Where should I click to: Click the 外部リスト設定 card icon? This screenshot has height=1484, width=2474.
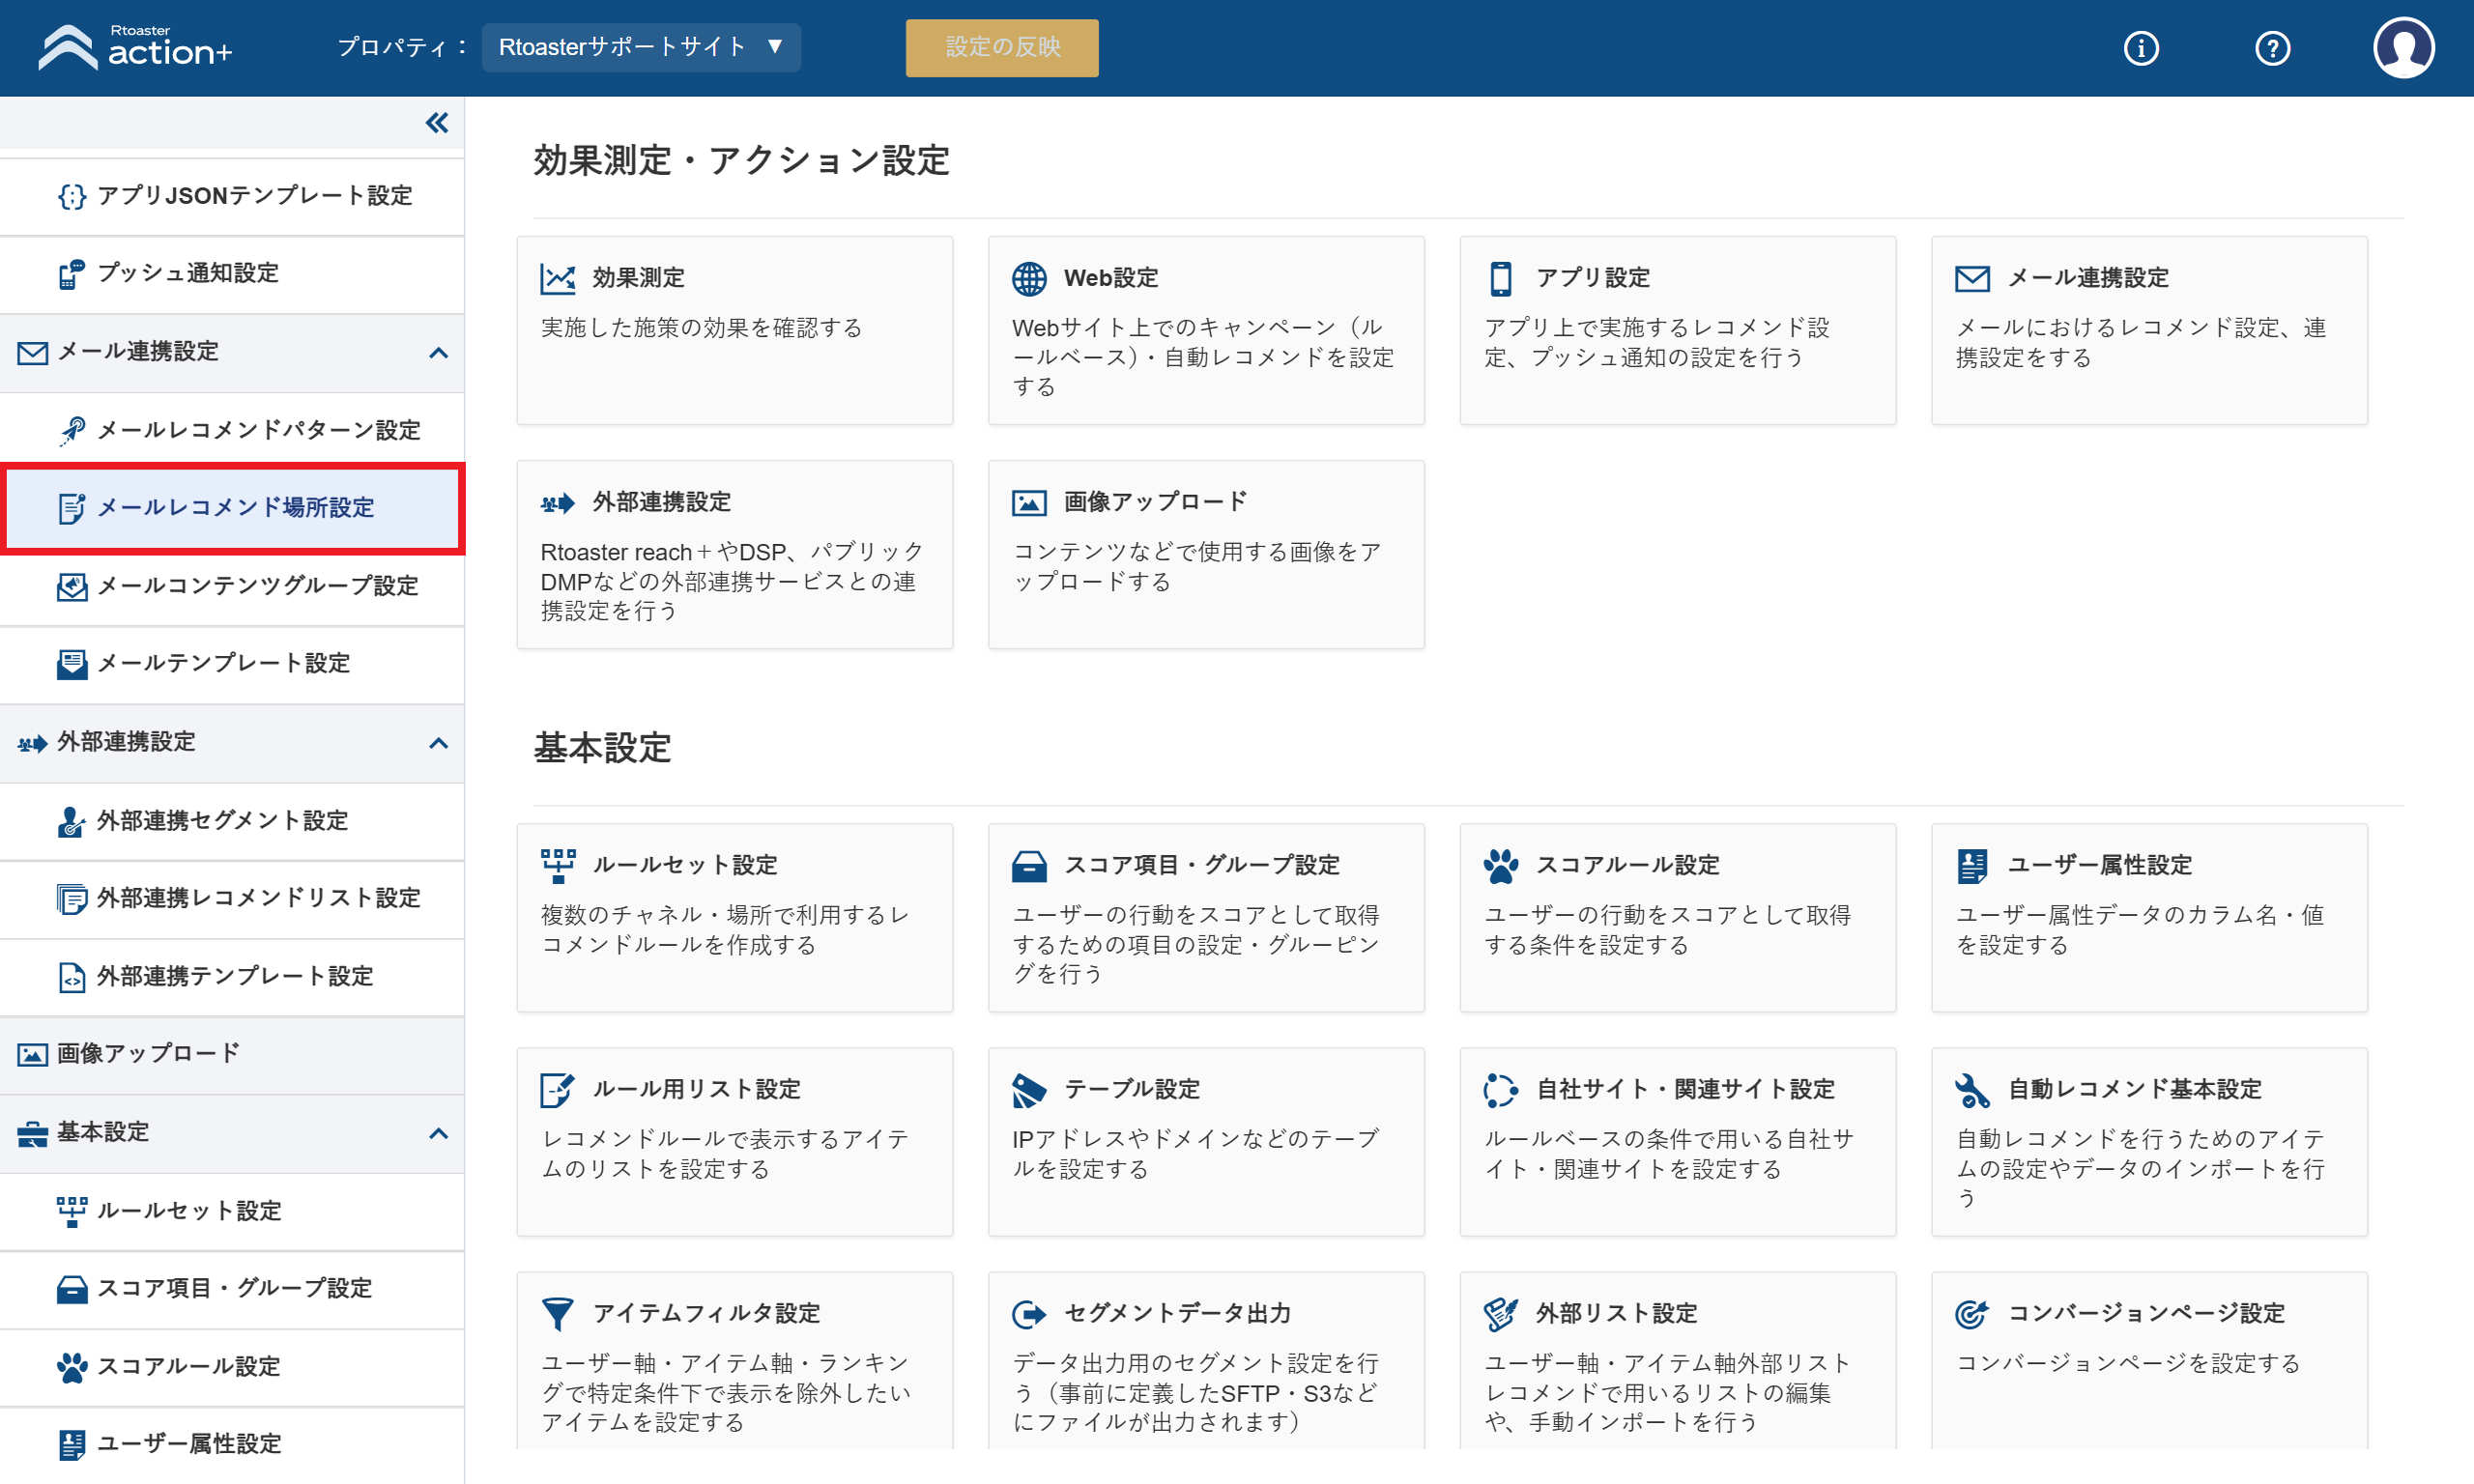coord(1500,1314)
